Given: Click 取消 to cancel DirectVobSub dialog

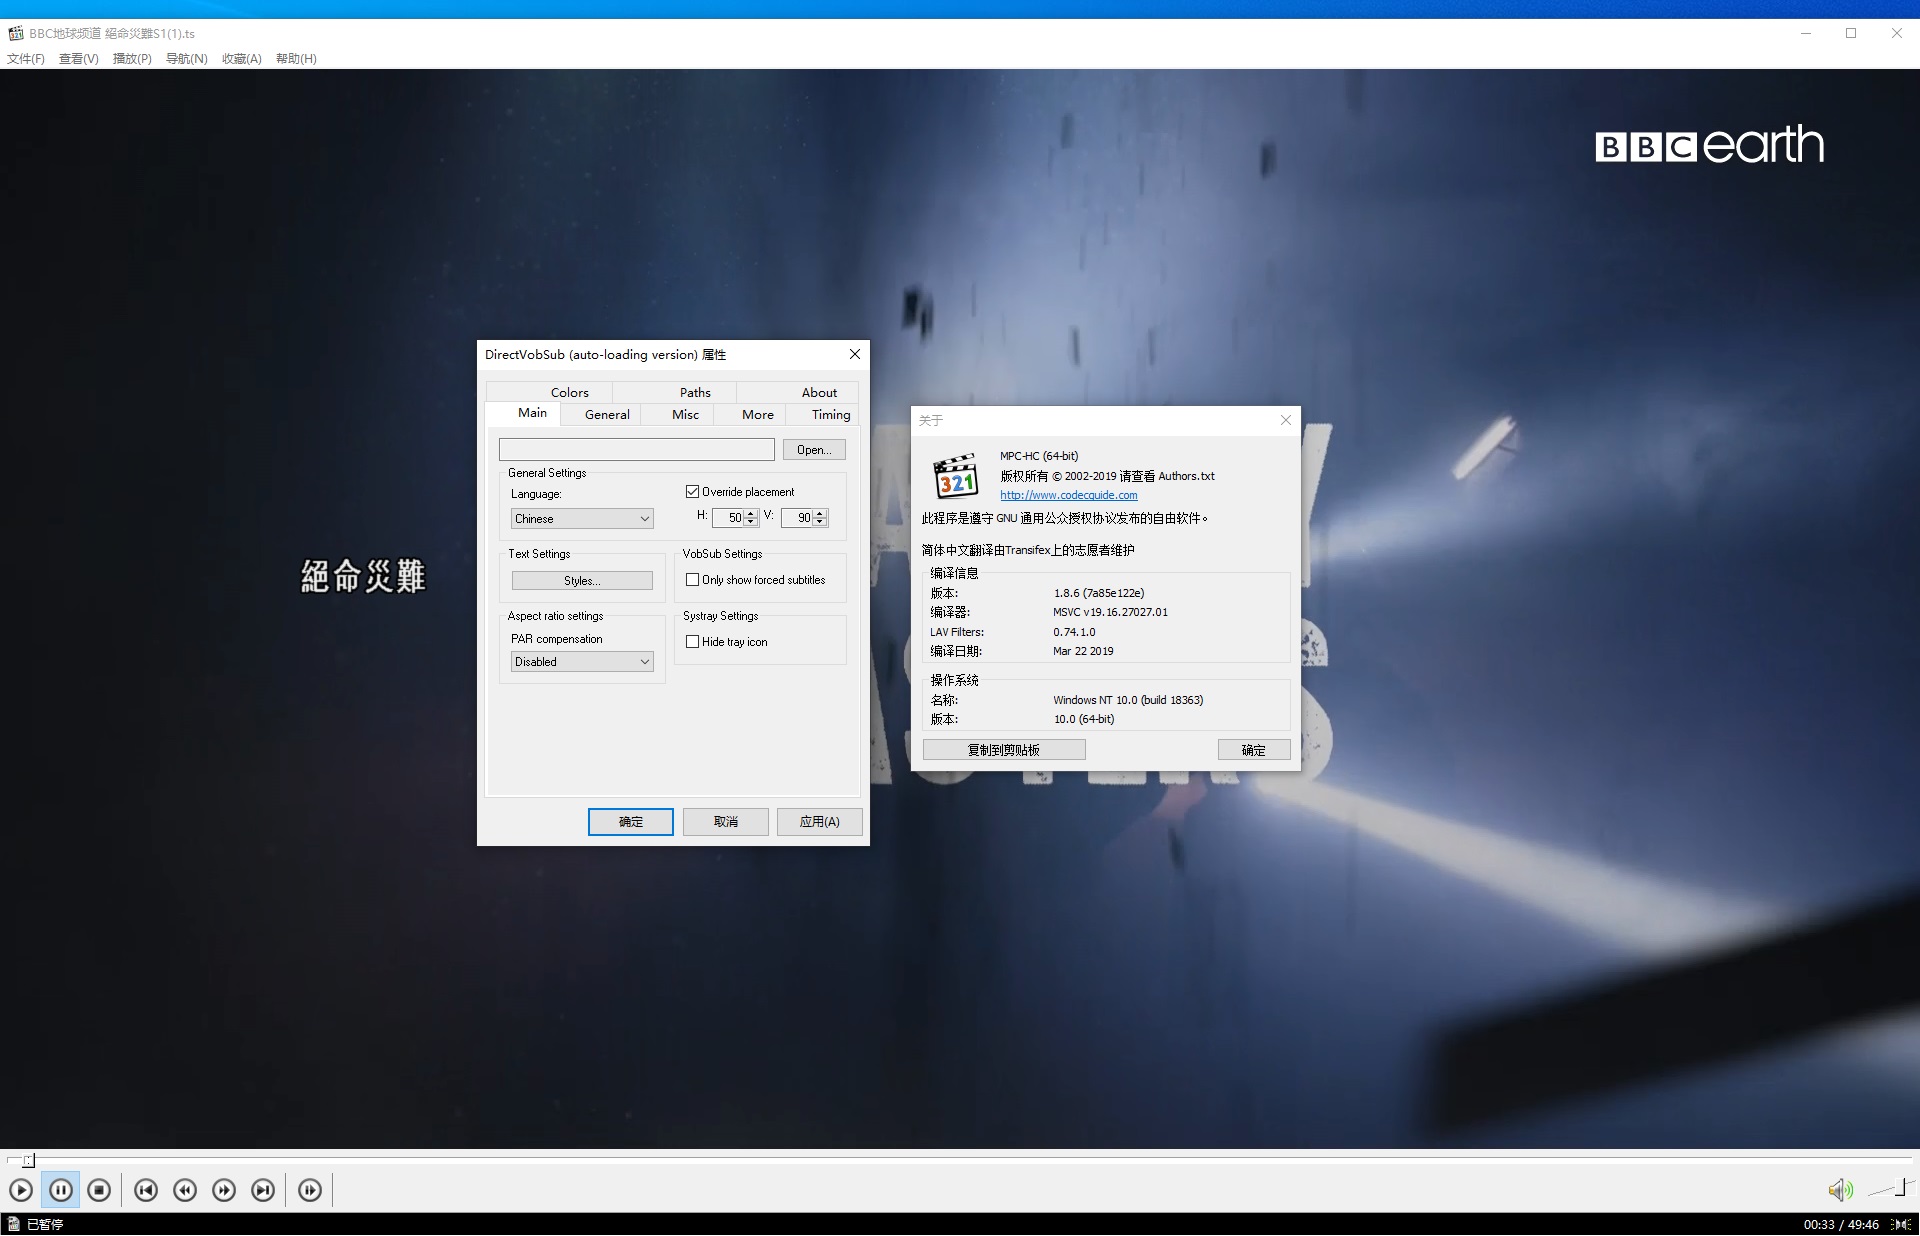Looking at the screenshot, I should (x=726, y=822).
